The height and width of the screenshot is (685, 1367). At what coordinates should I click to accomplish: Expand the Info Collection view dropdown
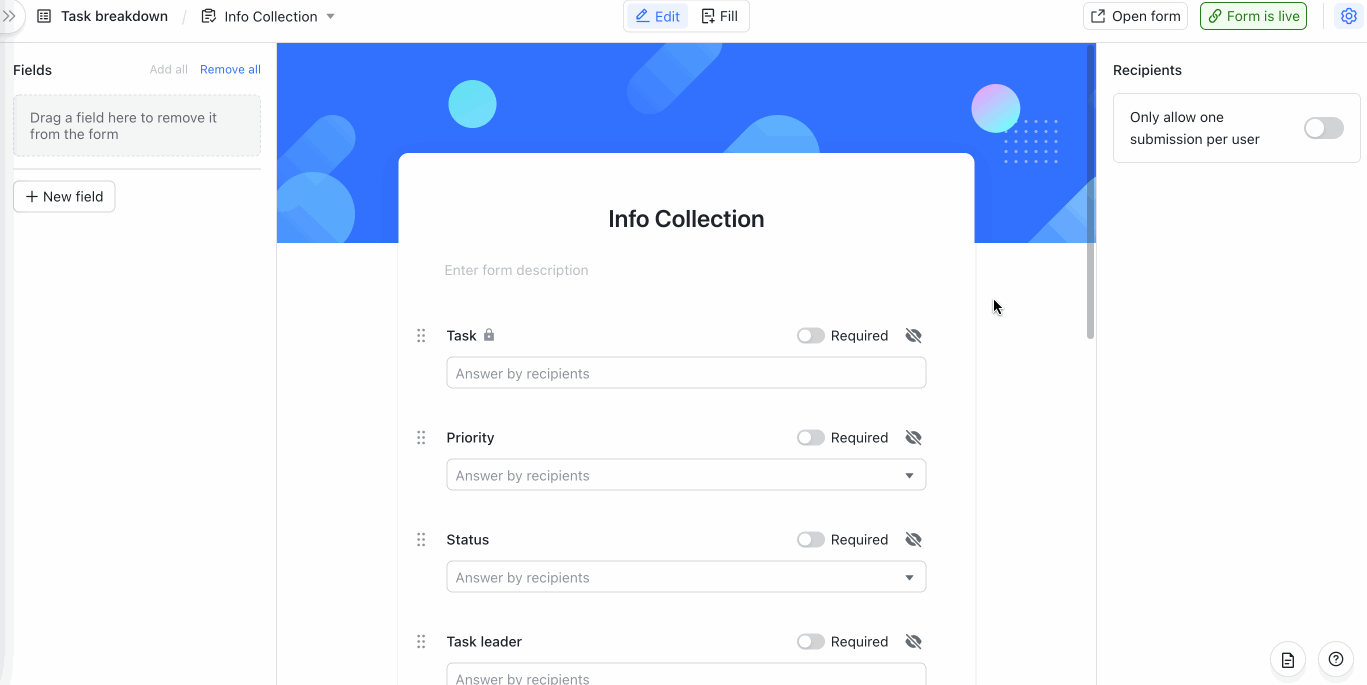click(331, 16)
